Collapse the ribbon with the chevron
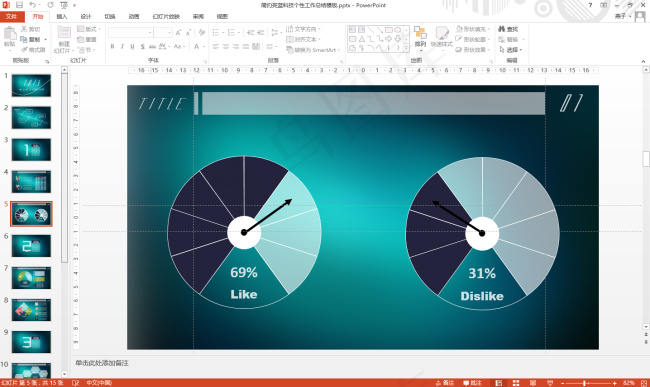This screenshot has height=387, width=650. pyautogui.click(x=643, y=61)
